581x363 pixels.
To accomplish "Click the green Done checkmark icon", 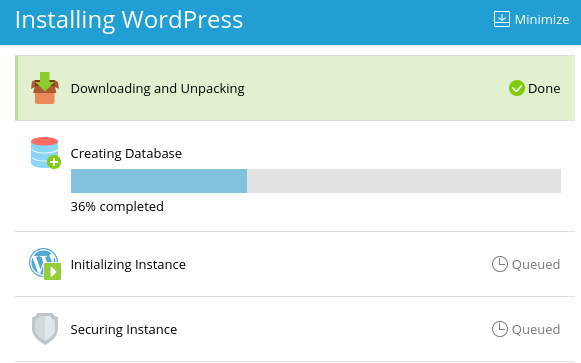I will [517, 88].
